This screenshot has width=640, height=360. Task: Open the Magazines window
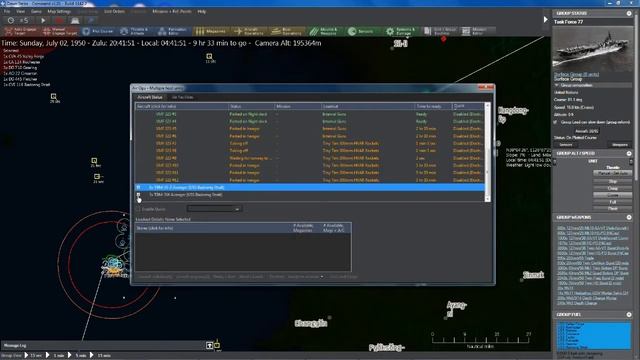point(211,31)
